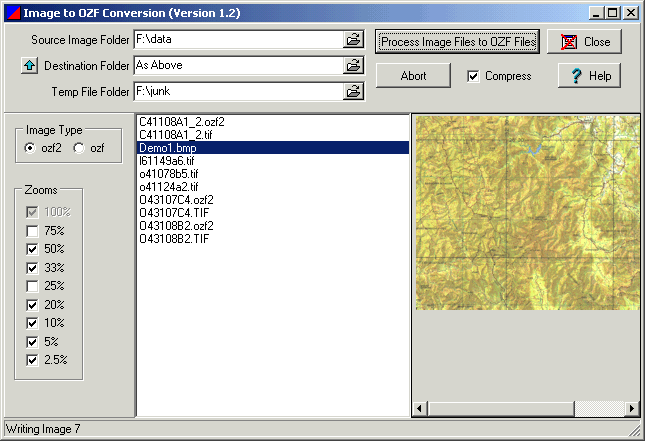This screenshot has height=441, width=645.
Task: Click the preview horizontal scrollbar right arrow
Action: pyautogui.click(x=632, y=408)
